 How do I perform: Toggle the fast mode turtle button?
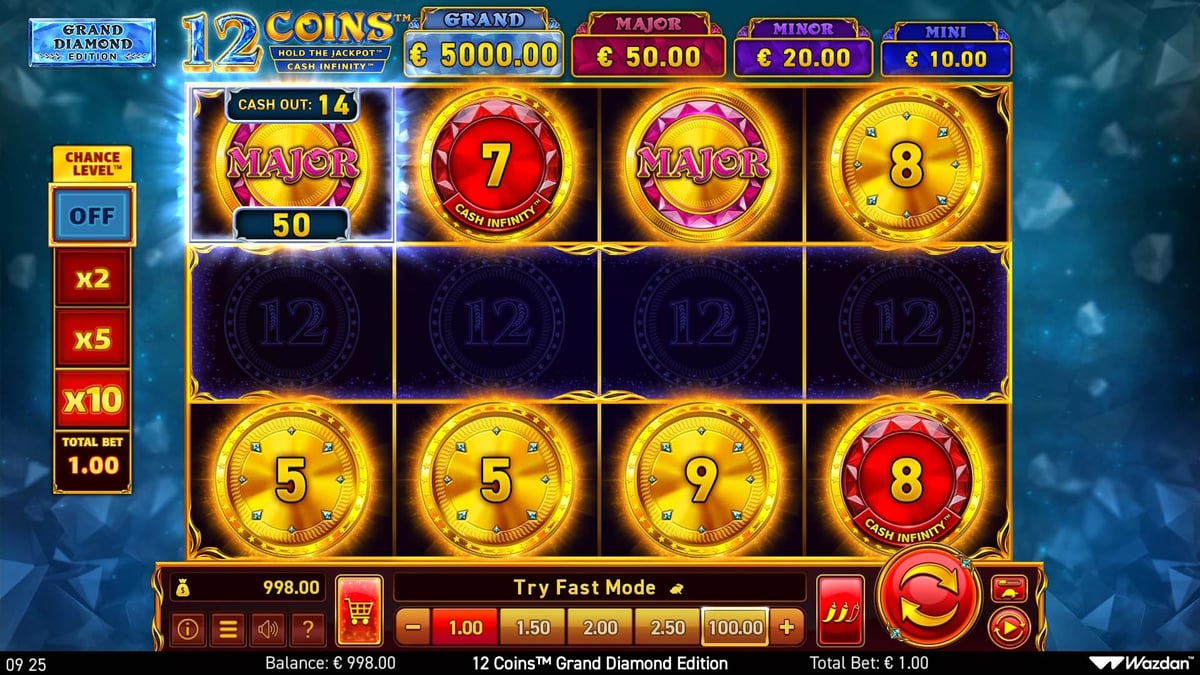[x=1009, y=589]
